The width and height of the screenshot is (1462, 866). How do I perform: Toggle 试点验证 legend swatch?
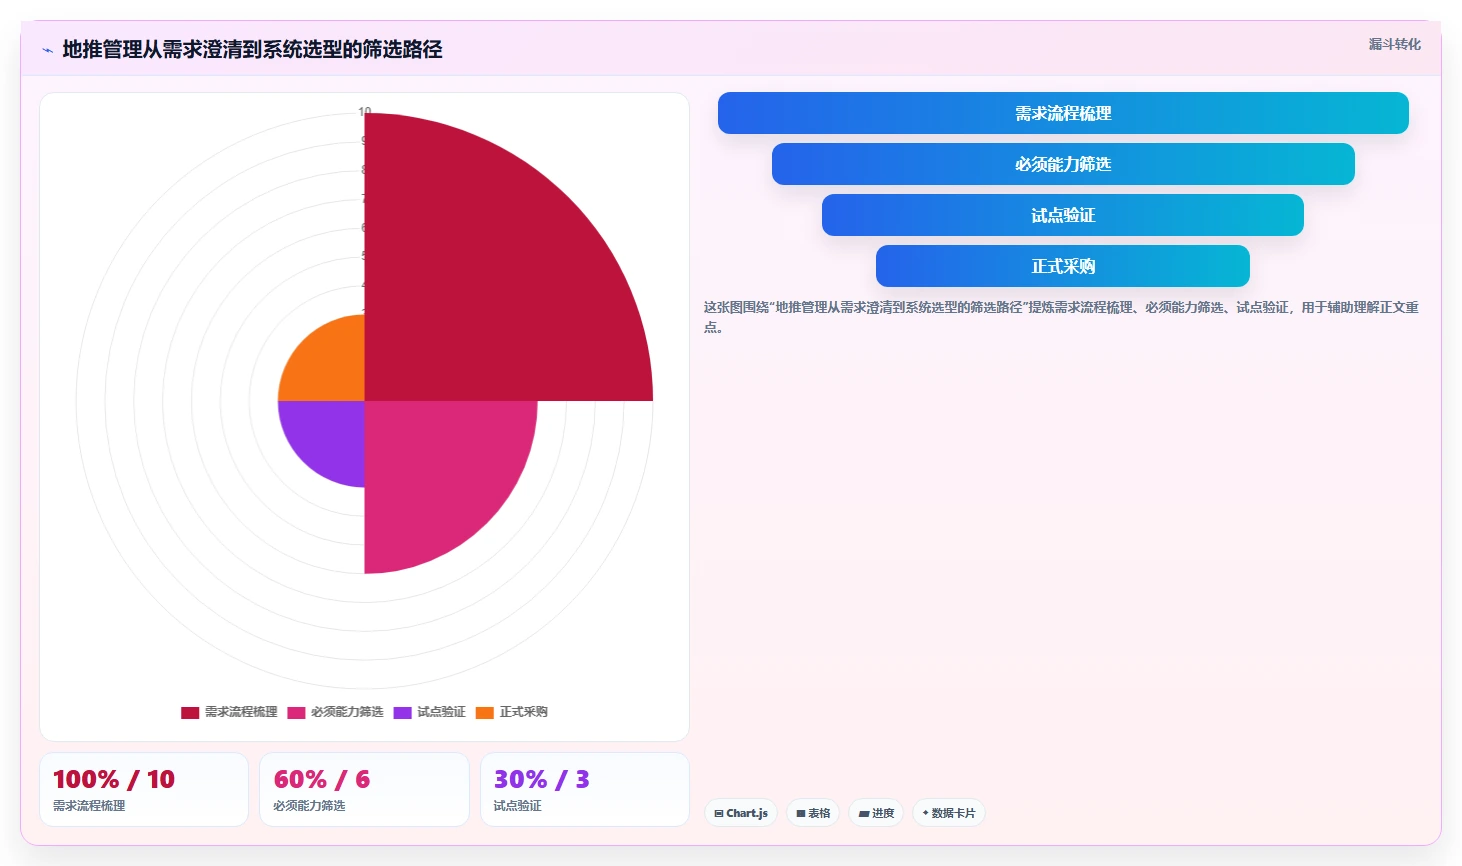tap(402, 712)
